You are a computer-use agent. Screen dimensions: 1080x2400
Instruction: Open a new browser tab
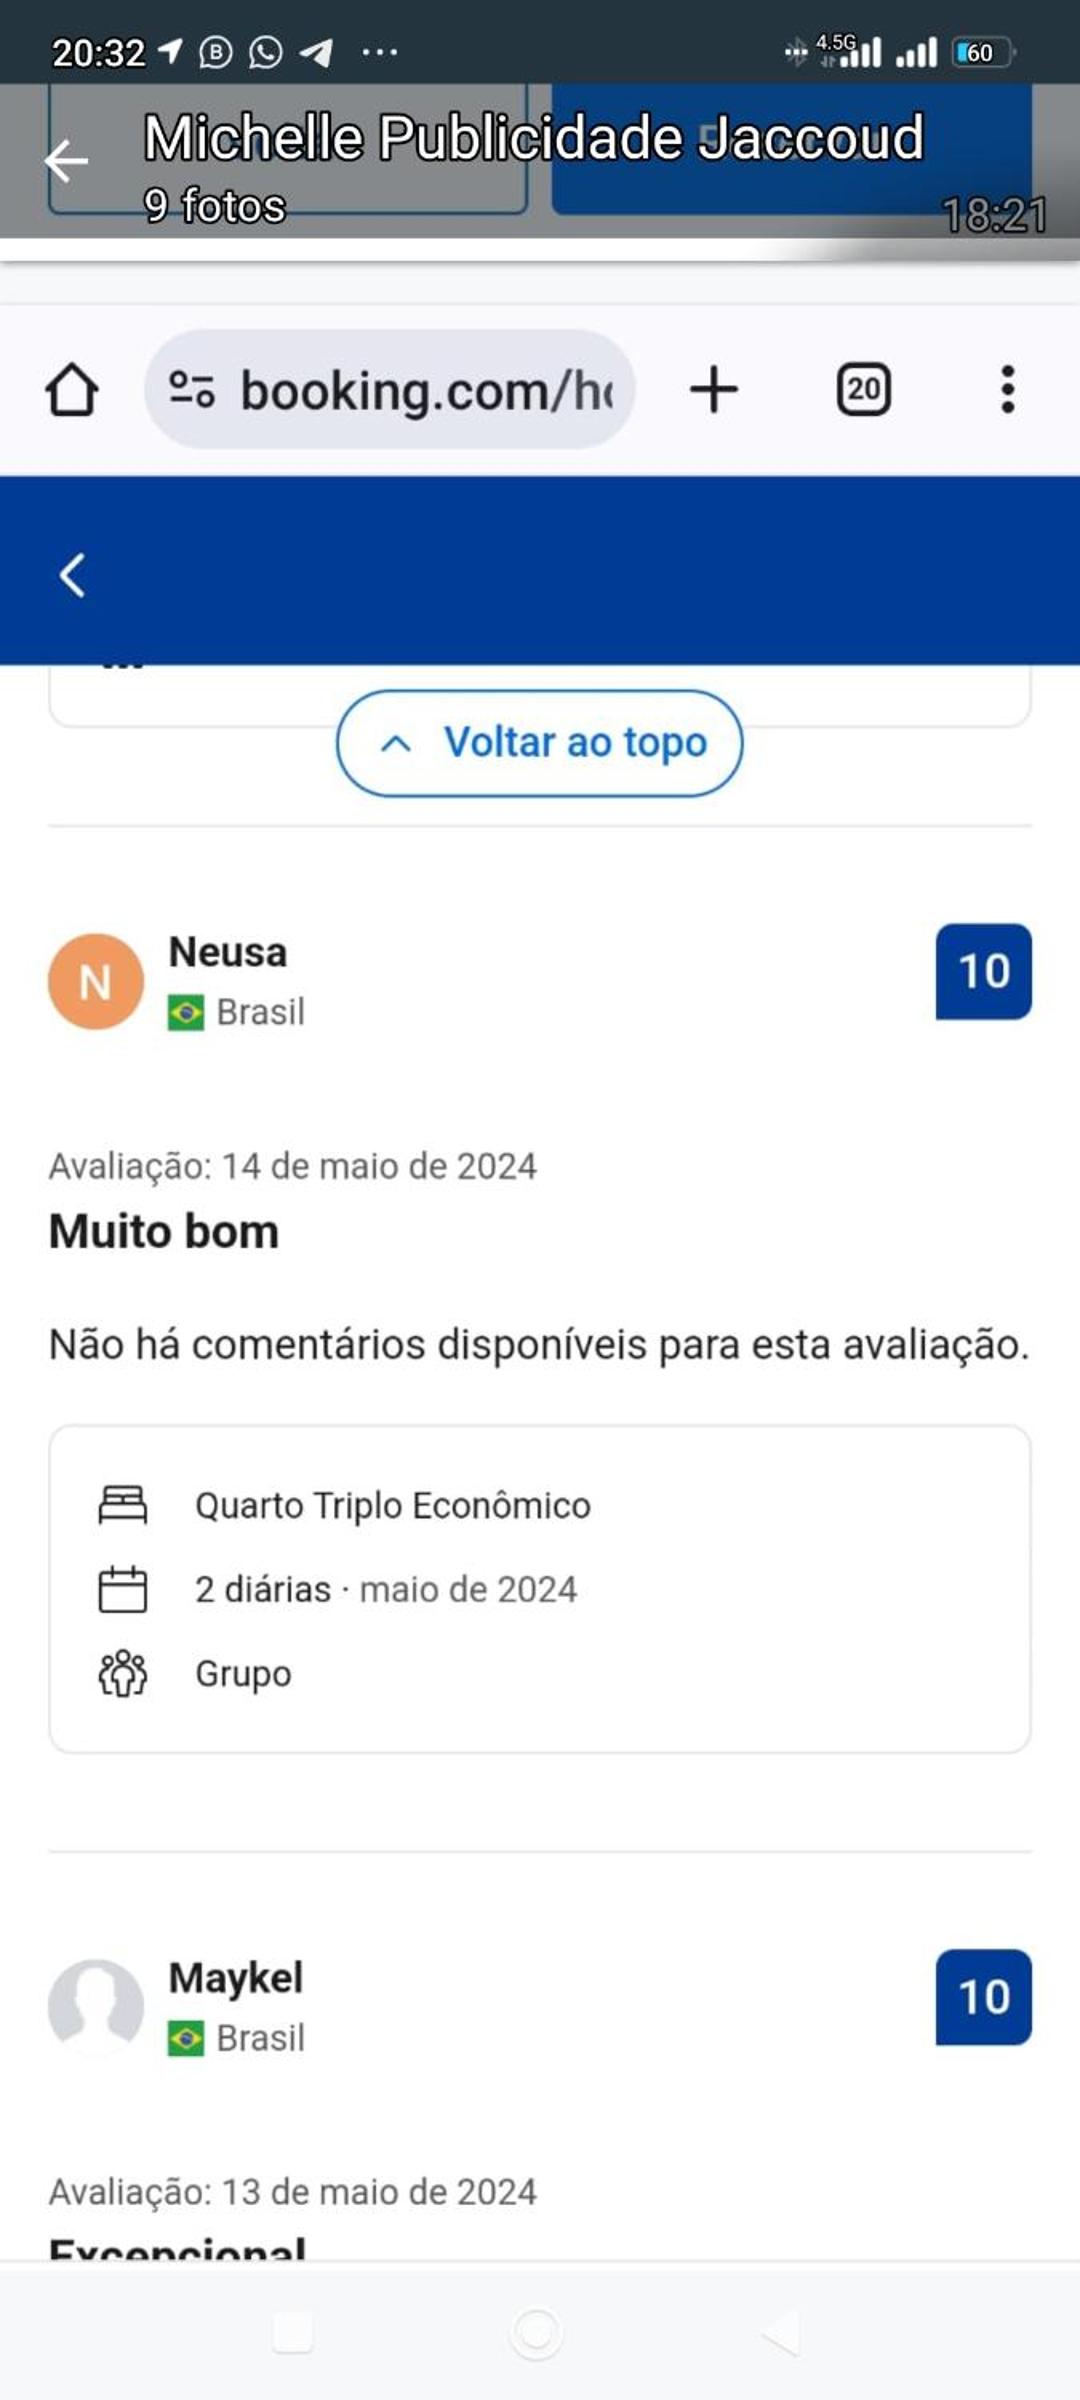(x=714, y=389)
